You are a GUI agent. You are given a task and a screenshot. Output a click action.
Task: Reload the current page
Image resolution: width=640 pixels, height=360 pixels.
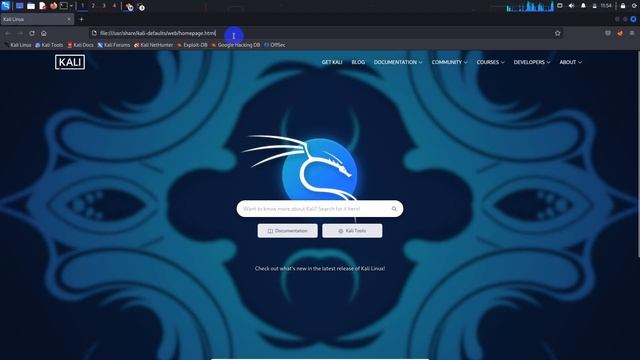coord(32,33)
